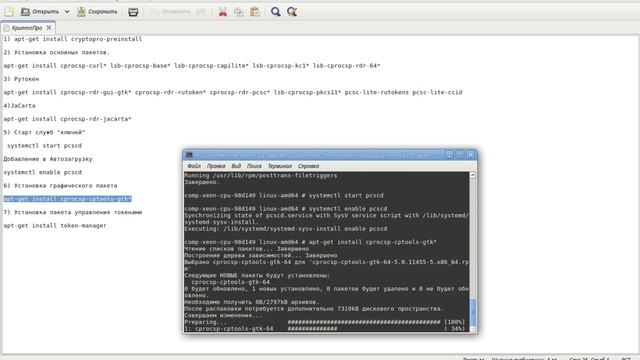Click the terminal window title bar icon
This screenshot has height=360, width=640.
[189, 155]
